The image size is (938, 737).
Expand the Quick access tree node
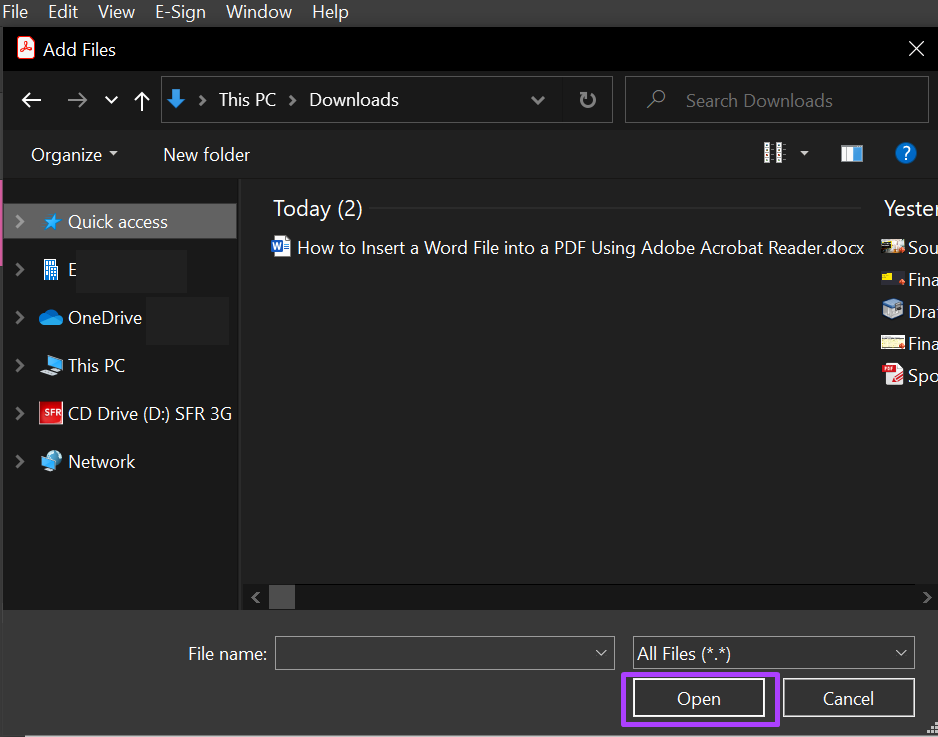pyautogui.click(x=20, y=222)
